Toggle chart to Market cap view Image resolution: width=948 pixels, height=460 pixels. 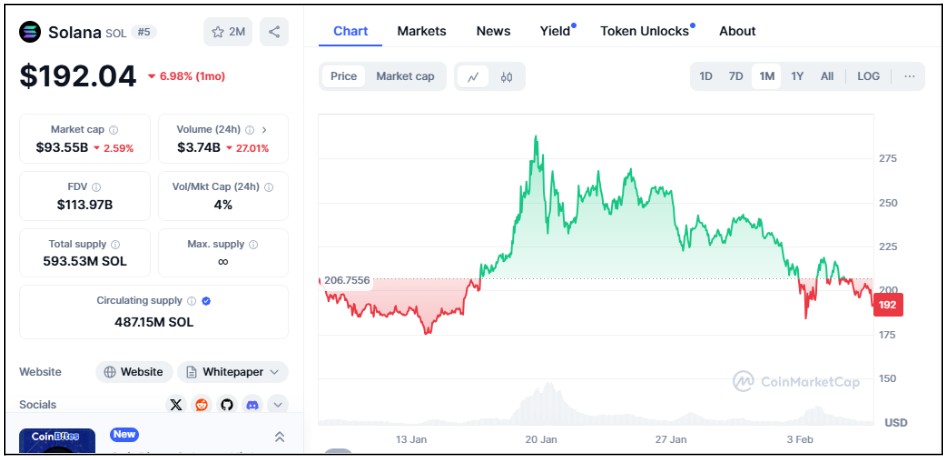(x=405, y=77)
